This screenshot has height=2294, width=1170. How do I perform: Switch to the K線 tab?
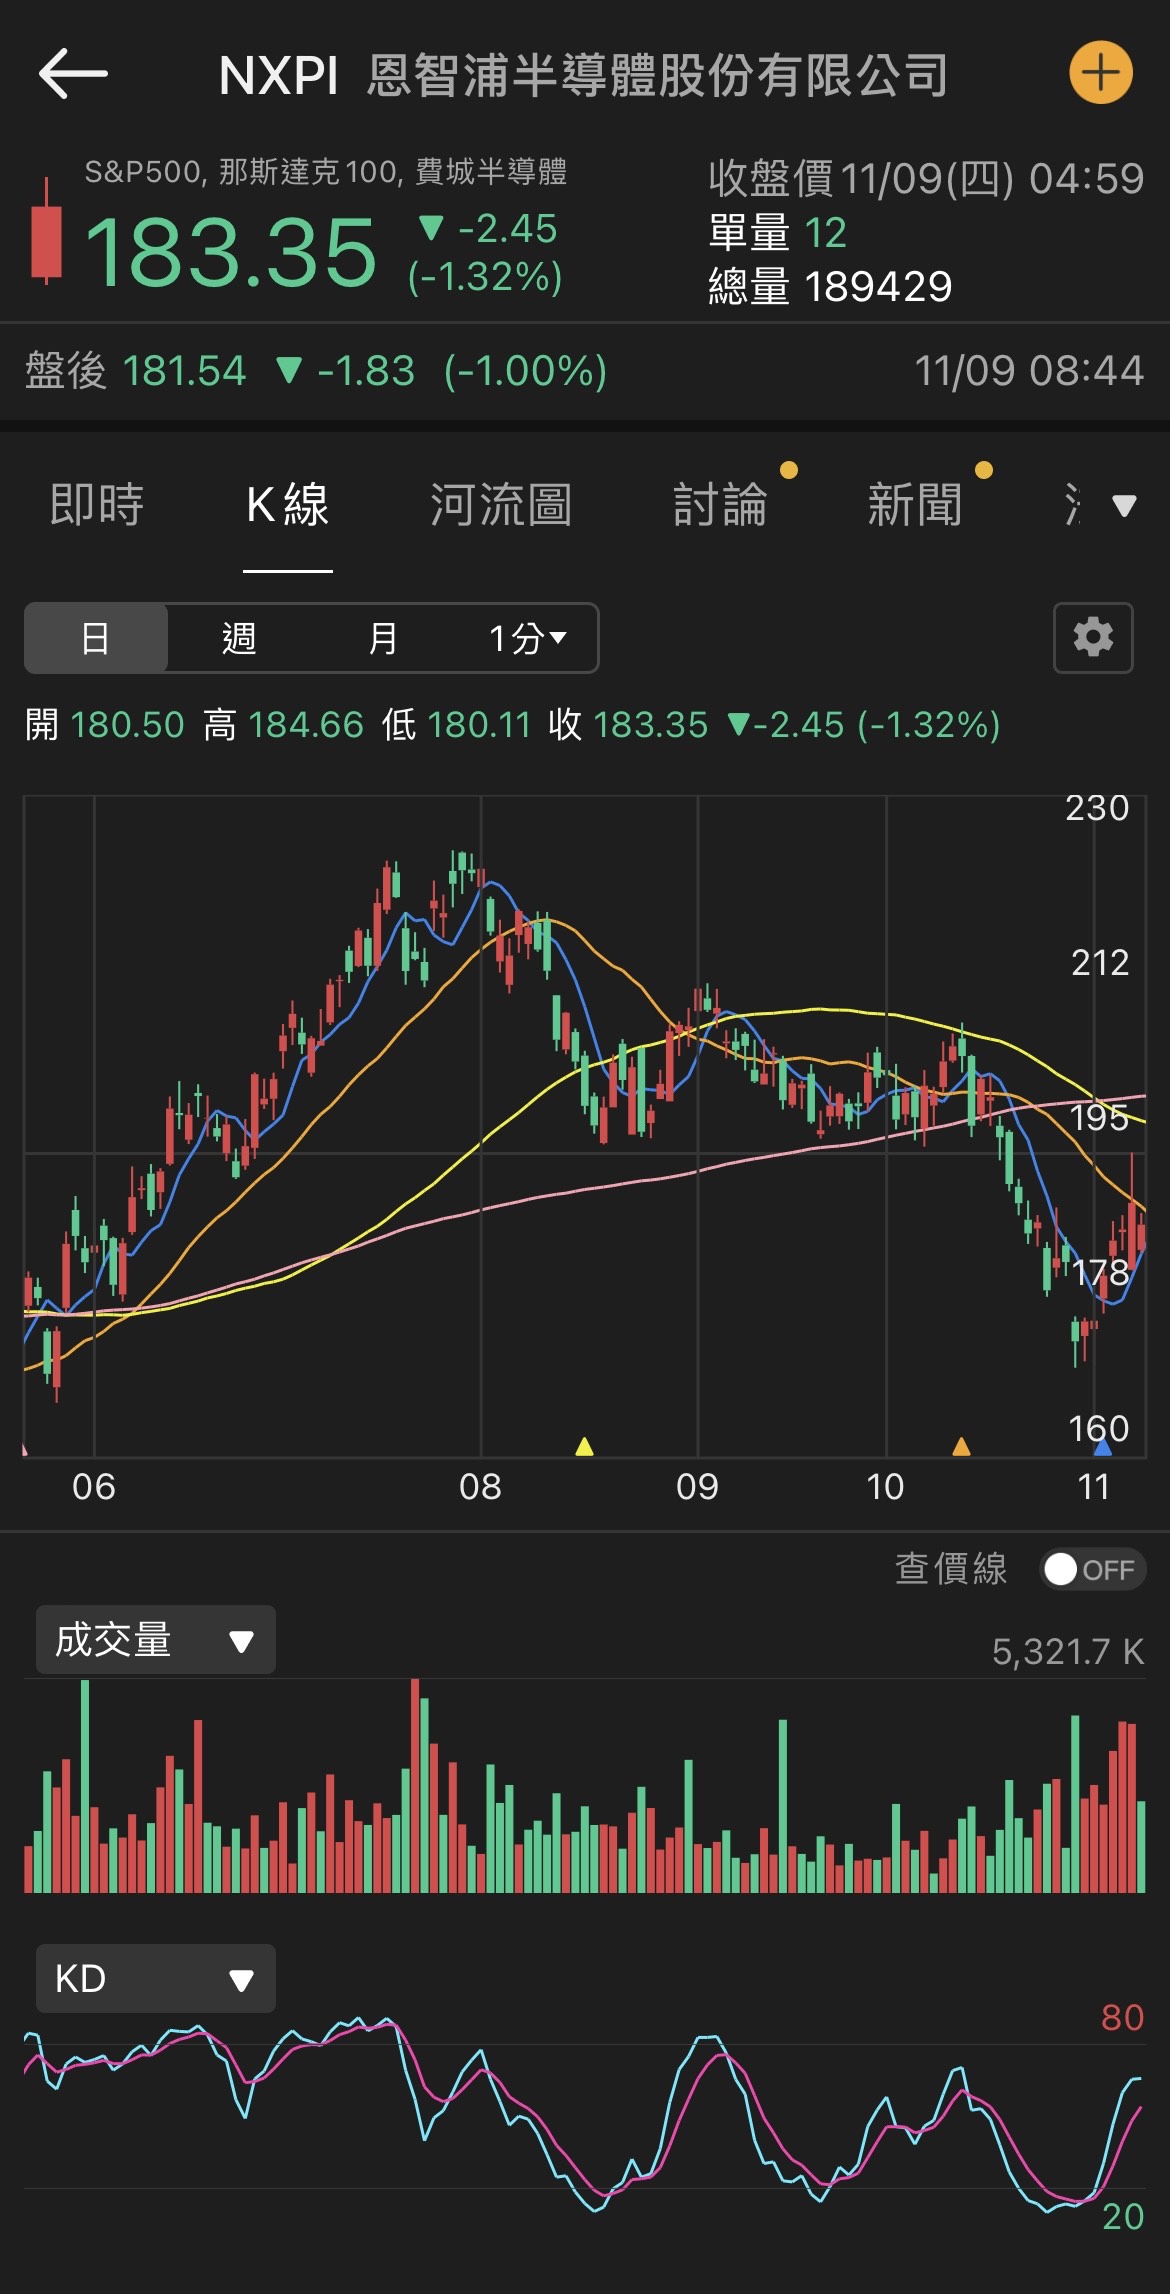[x=288, y=504]
